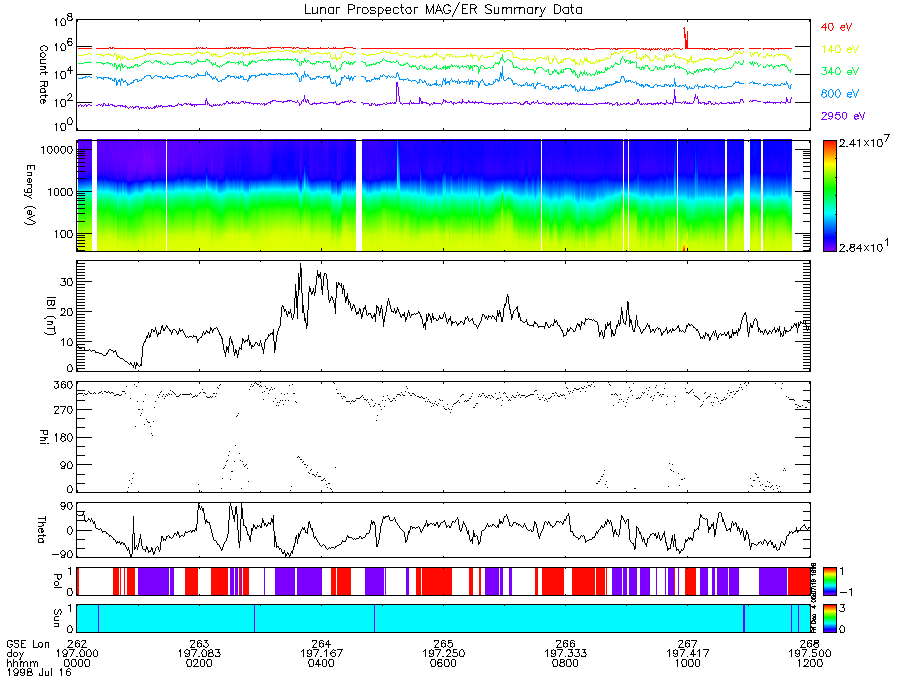Screen dimensions: 900x700
Task: Click the '0800' time tick label
Action: pos(565,663)
